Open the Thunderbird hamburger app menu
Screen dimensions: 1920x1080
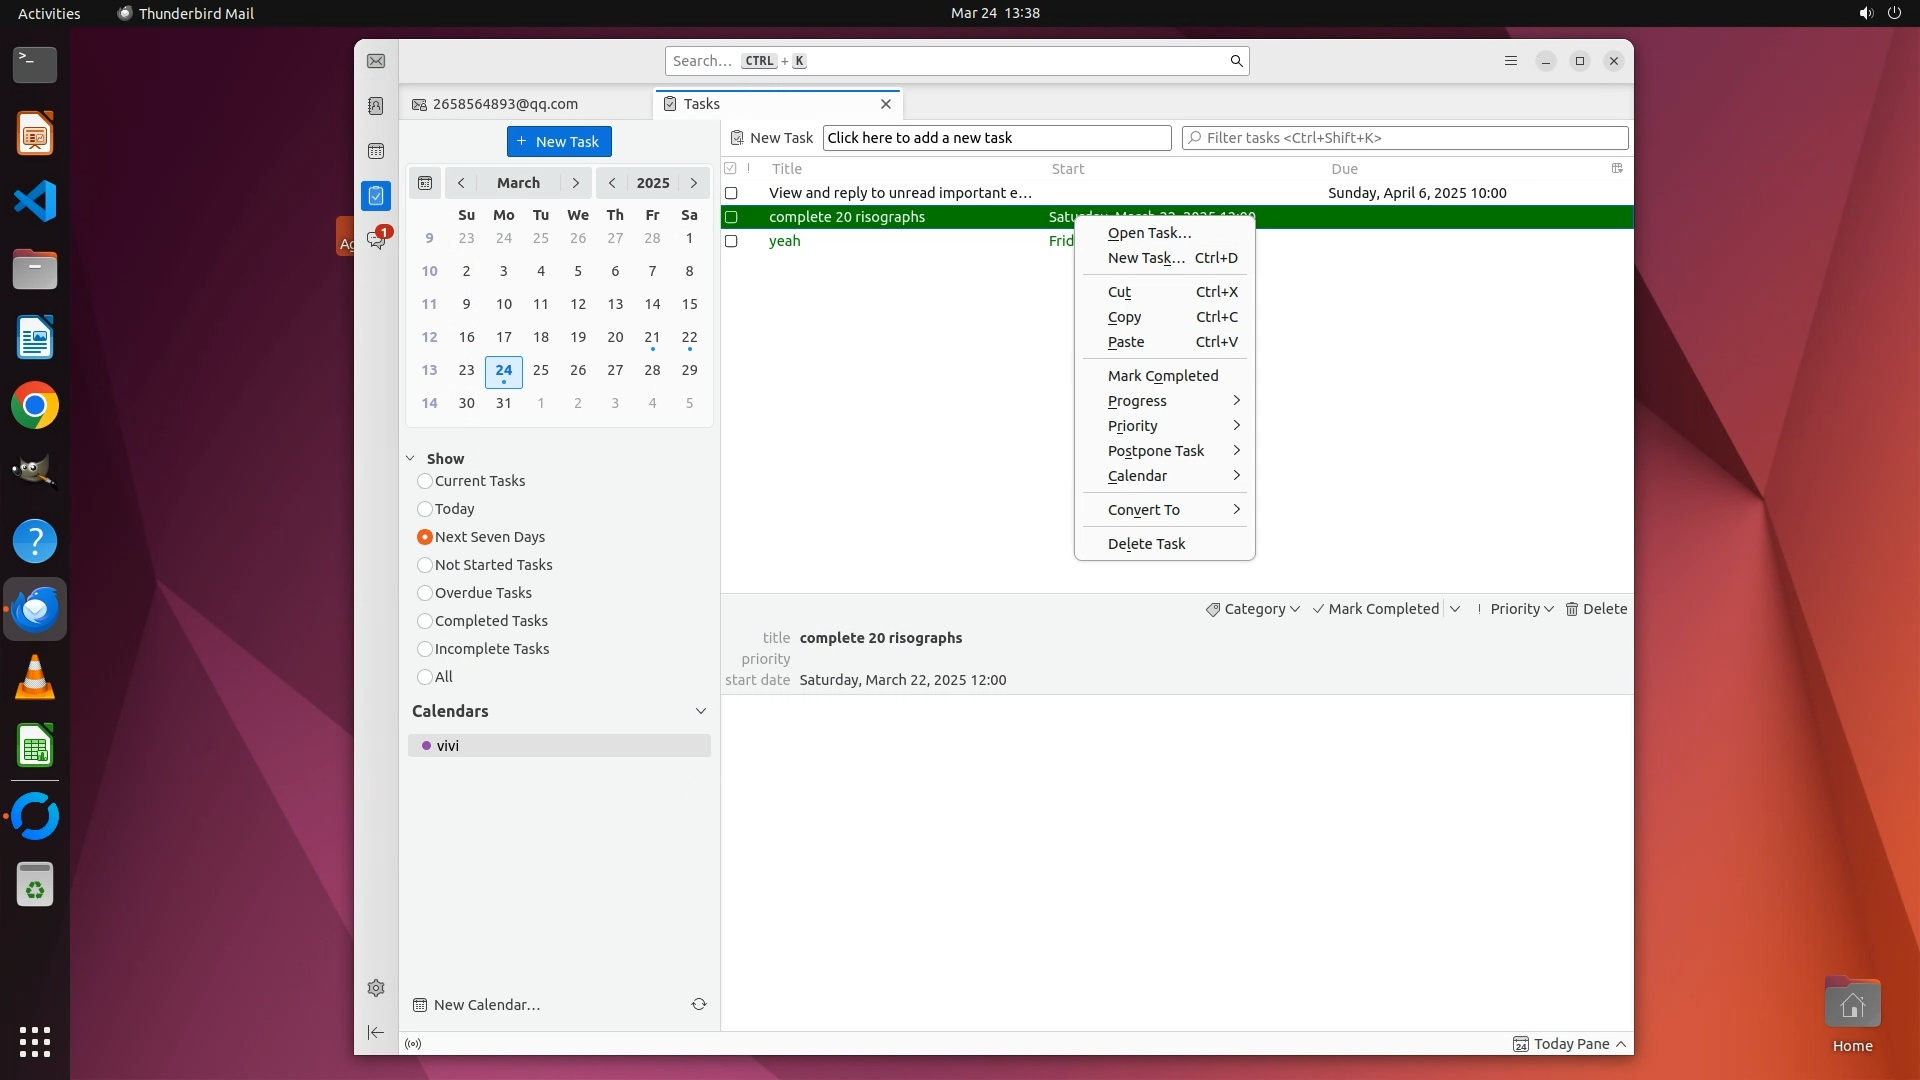[1511, 61]
